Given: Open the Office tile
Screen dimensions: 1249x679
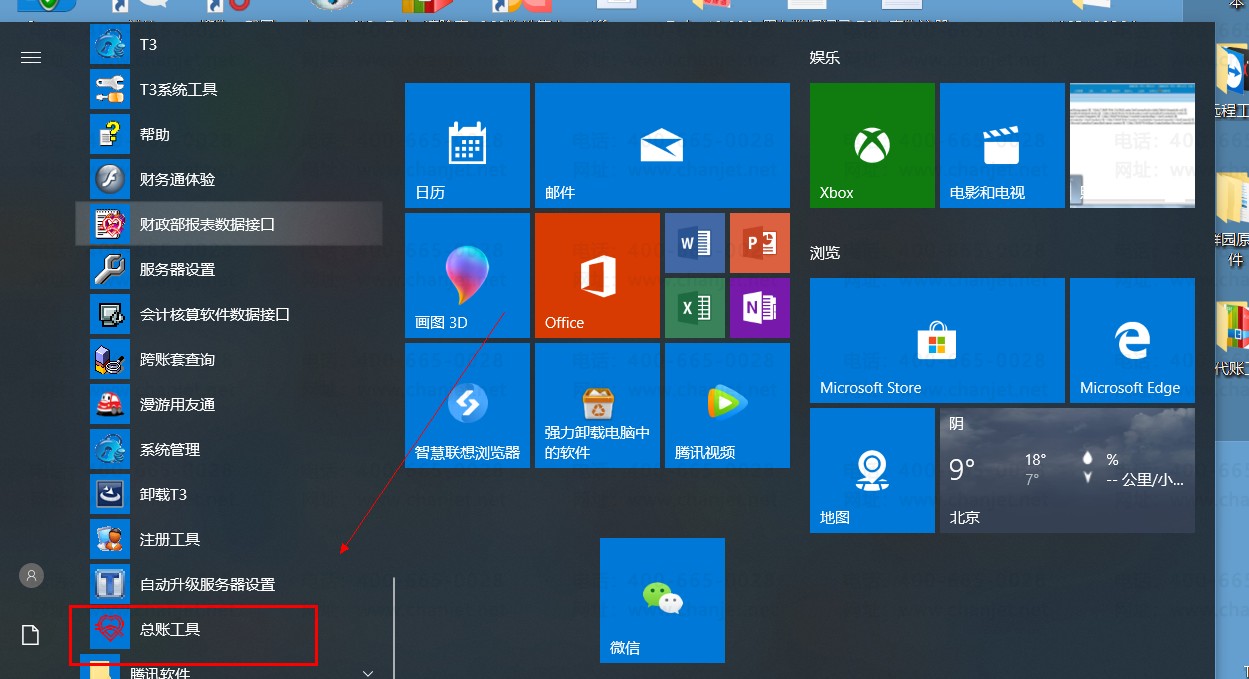Looking at the screenshot, I should coord(597,275).
